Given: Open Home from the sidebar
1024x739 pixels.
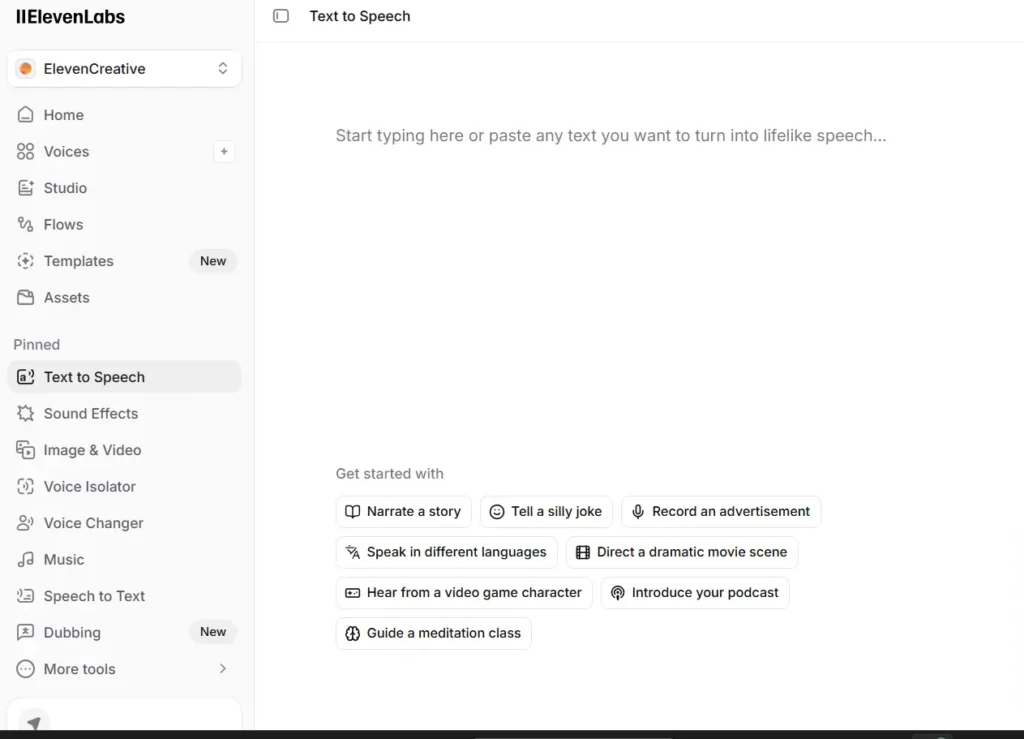Looking at the screenshot, I should click(x=124, y=115).
